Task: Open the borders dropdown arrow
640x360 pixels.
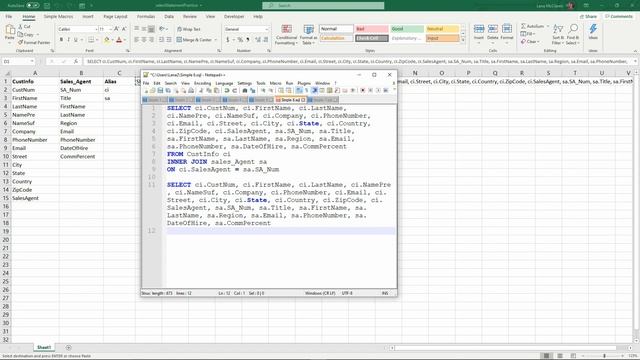Action: point(97,40)
